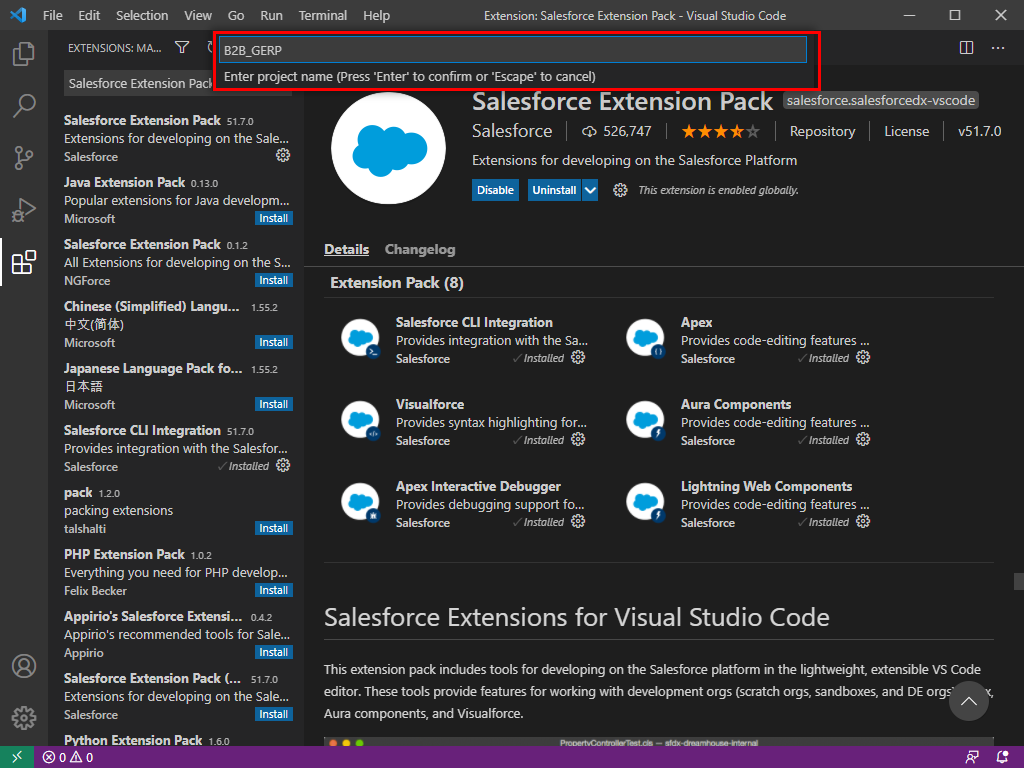Viewport: 1024px width, 768px height.
Task: Click the salesforce.salesforcedx-vscode identifier
Action: (x=880, y=101)
